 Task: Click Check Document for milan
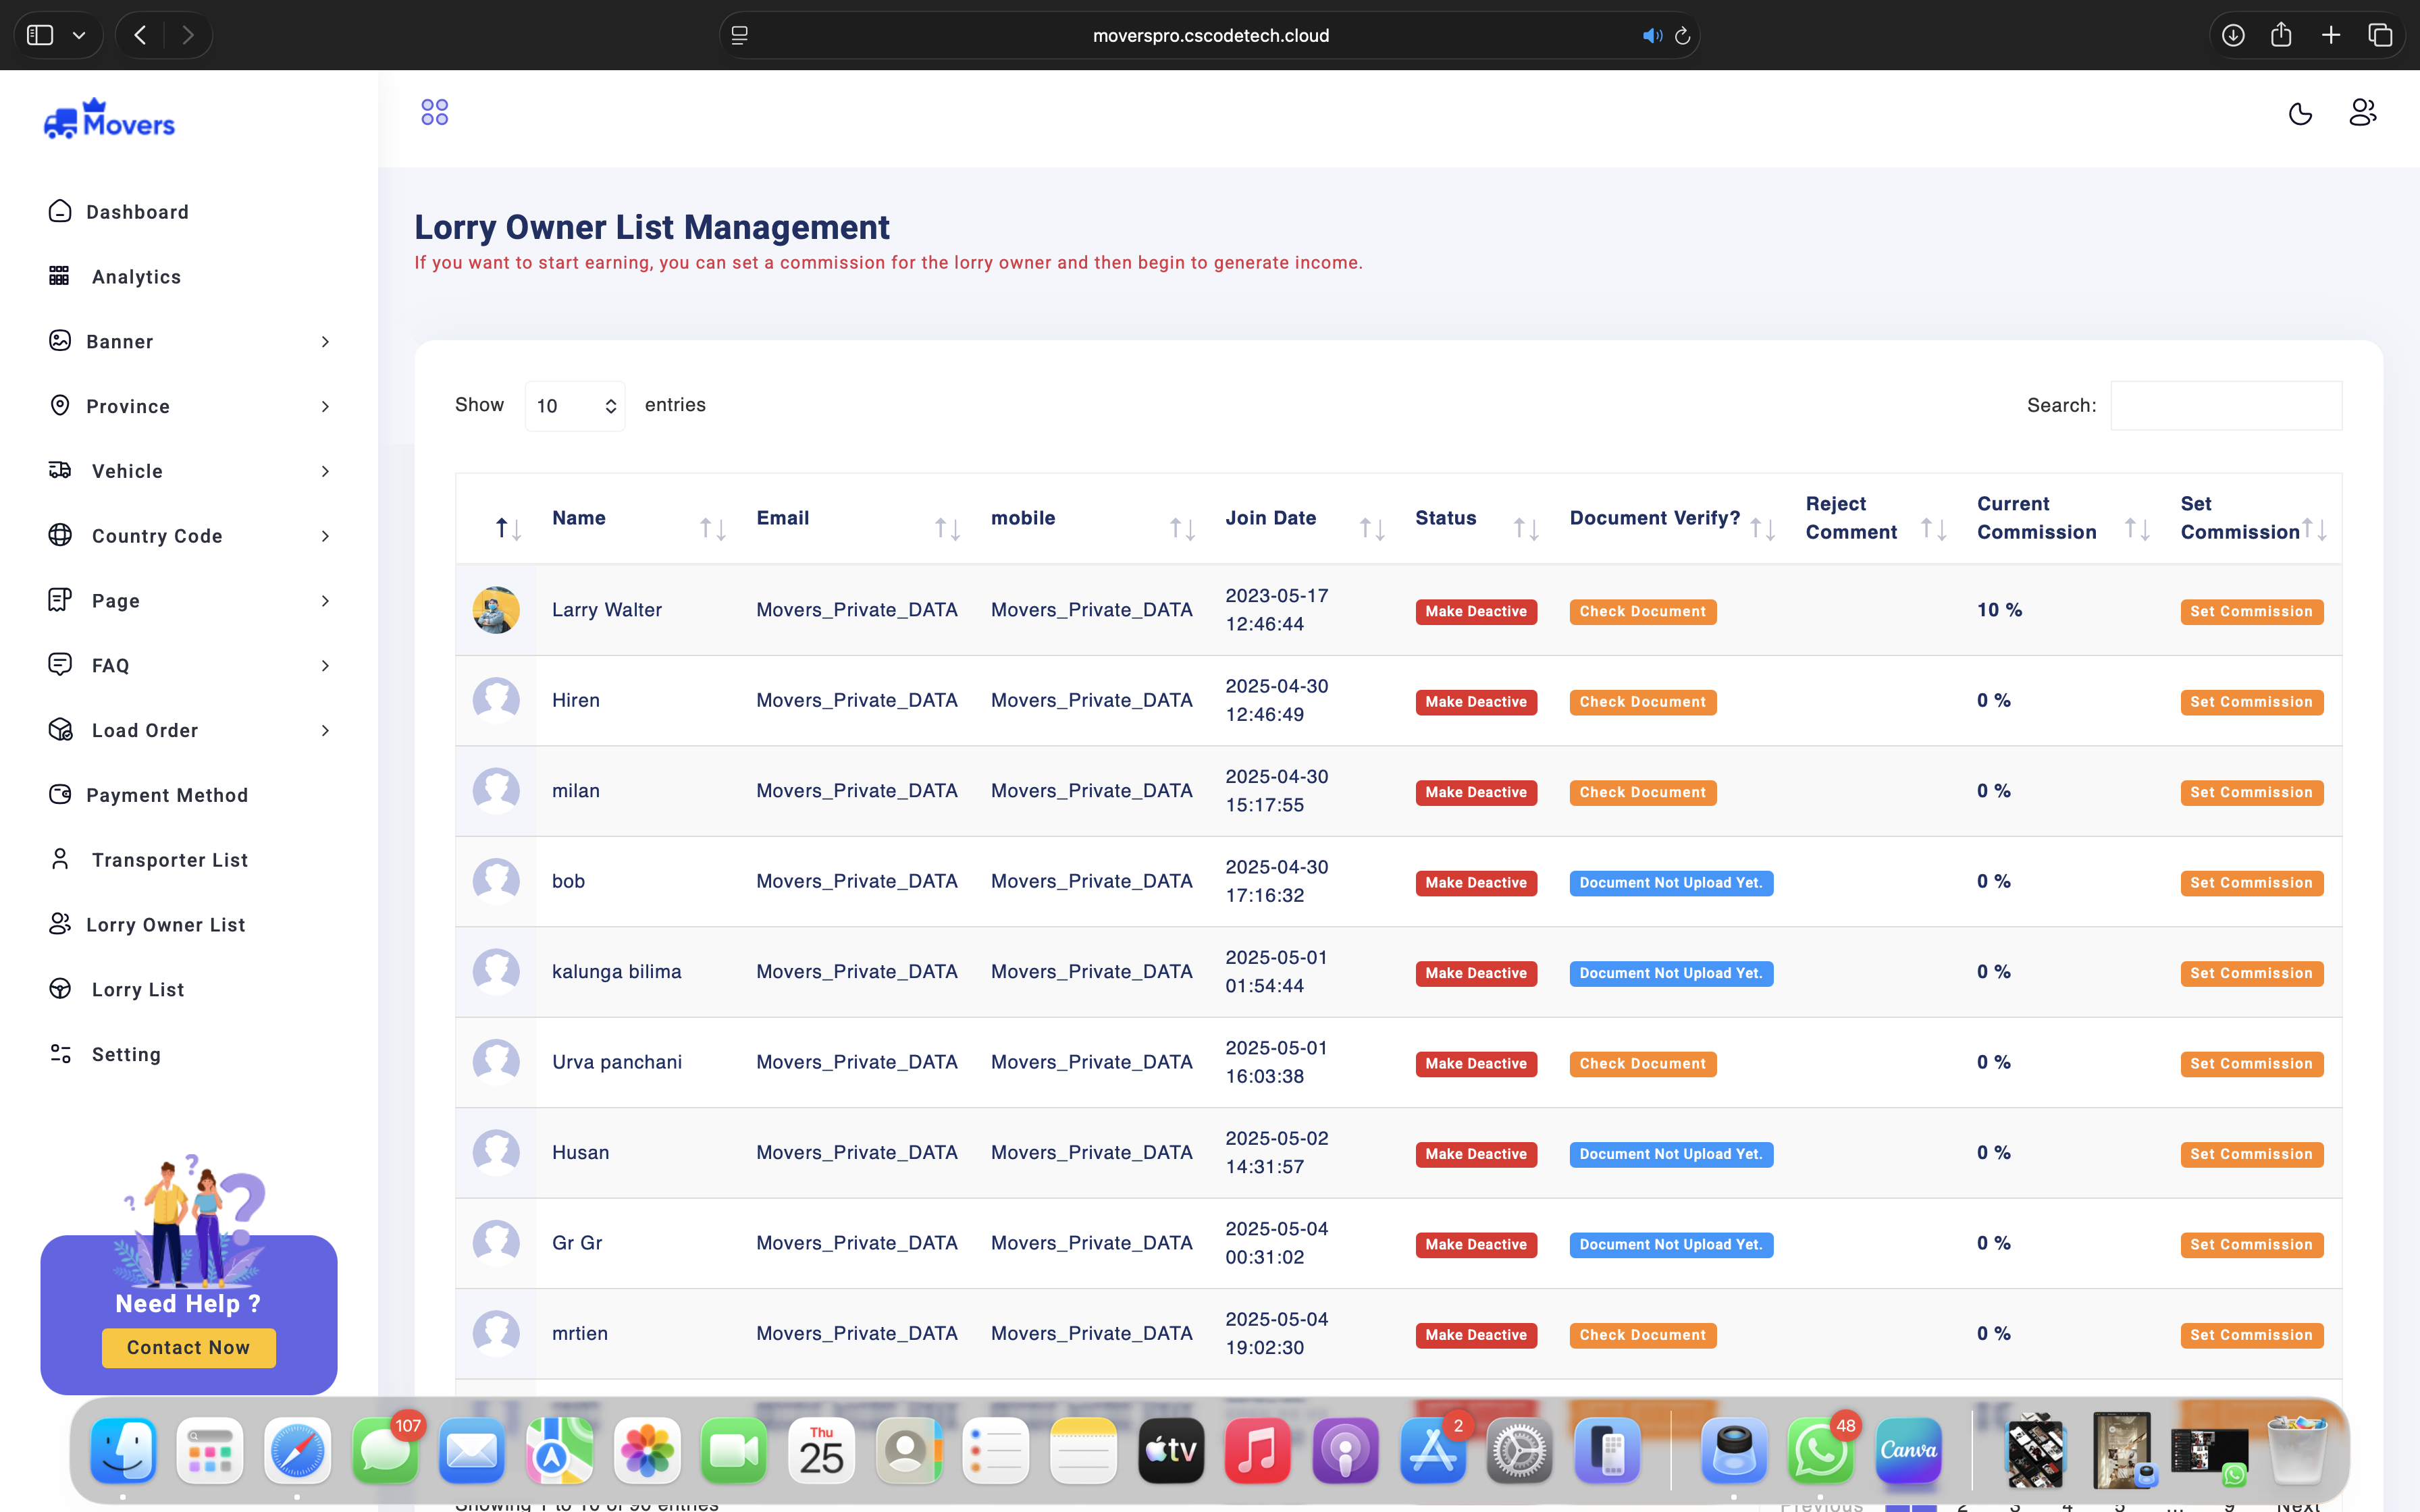point(1642,792)
